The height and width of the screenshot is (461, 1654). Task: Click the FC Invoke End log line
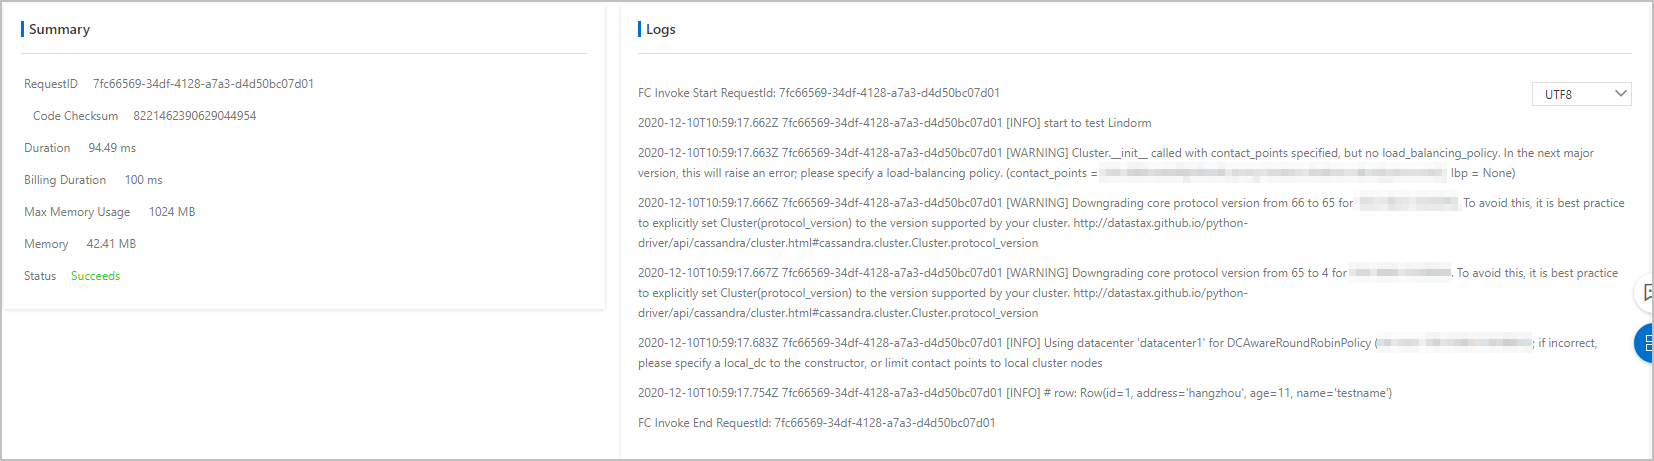click(x=817, y=423)
